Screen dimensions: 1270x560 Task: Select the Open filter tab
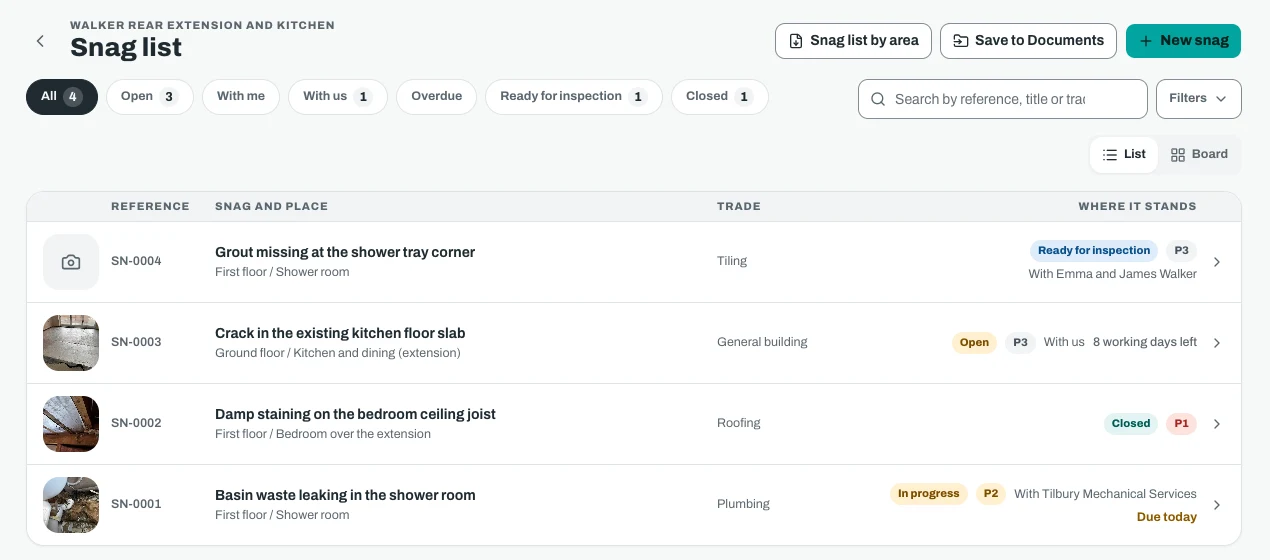click(149, 97)
